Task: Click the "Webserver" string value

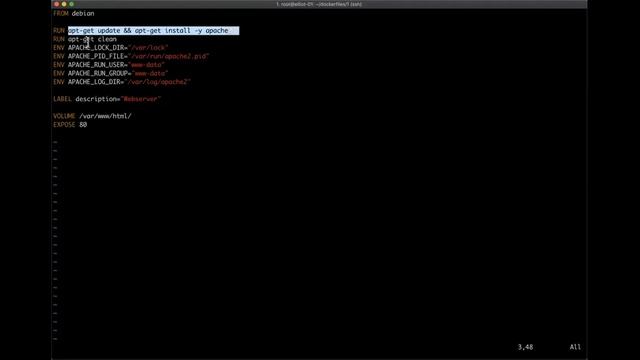Action: pyautogui.click(x=141, y=99)
